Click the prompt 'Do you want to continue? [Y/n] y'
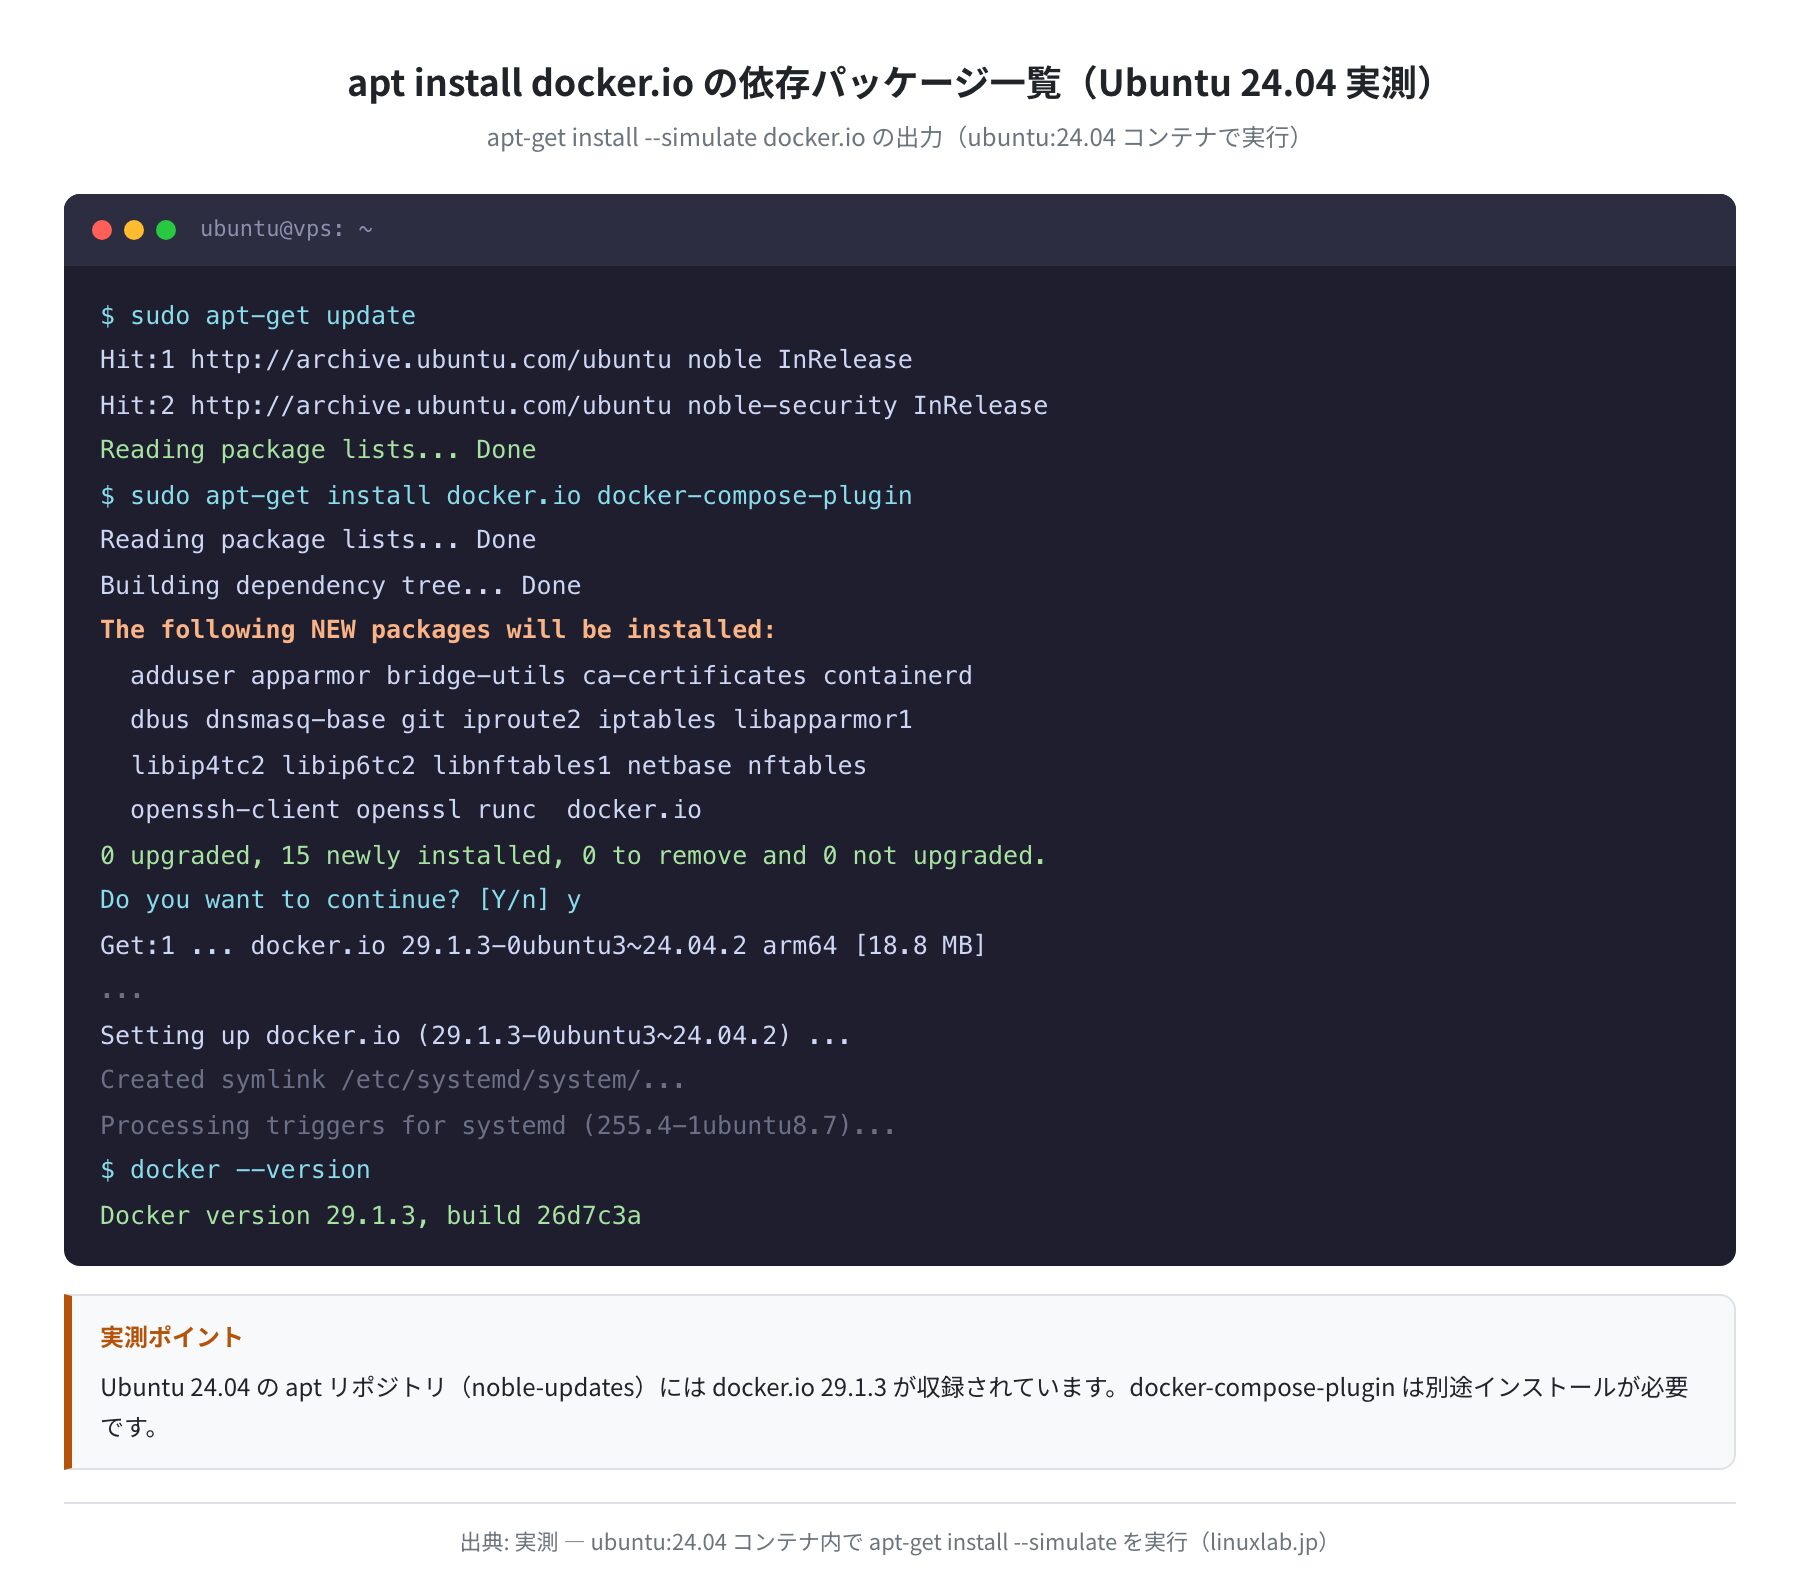 tap(341, 900)
